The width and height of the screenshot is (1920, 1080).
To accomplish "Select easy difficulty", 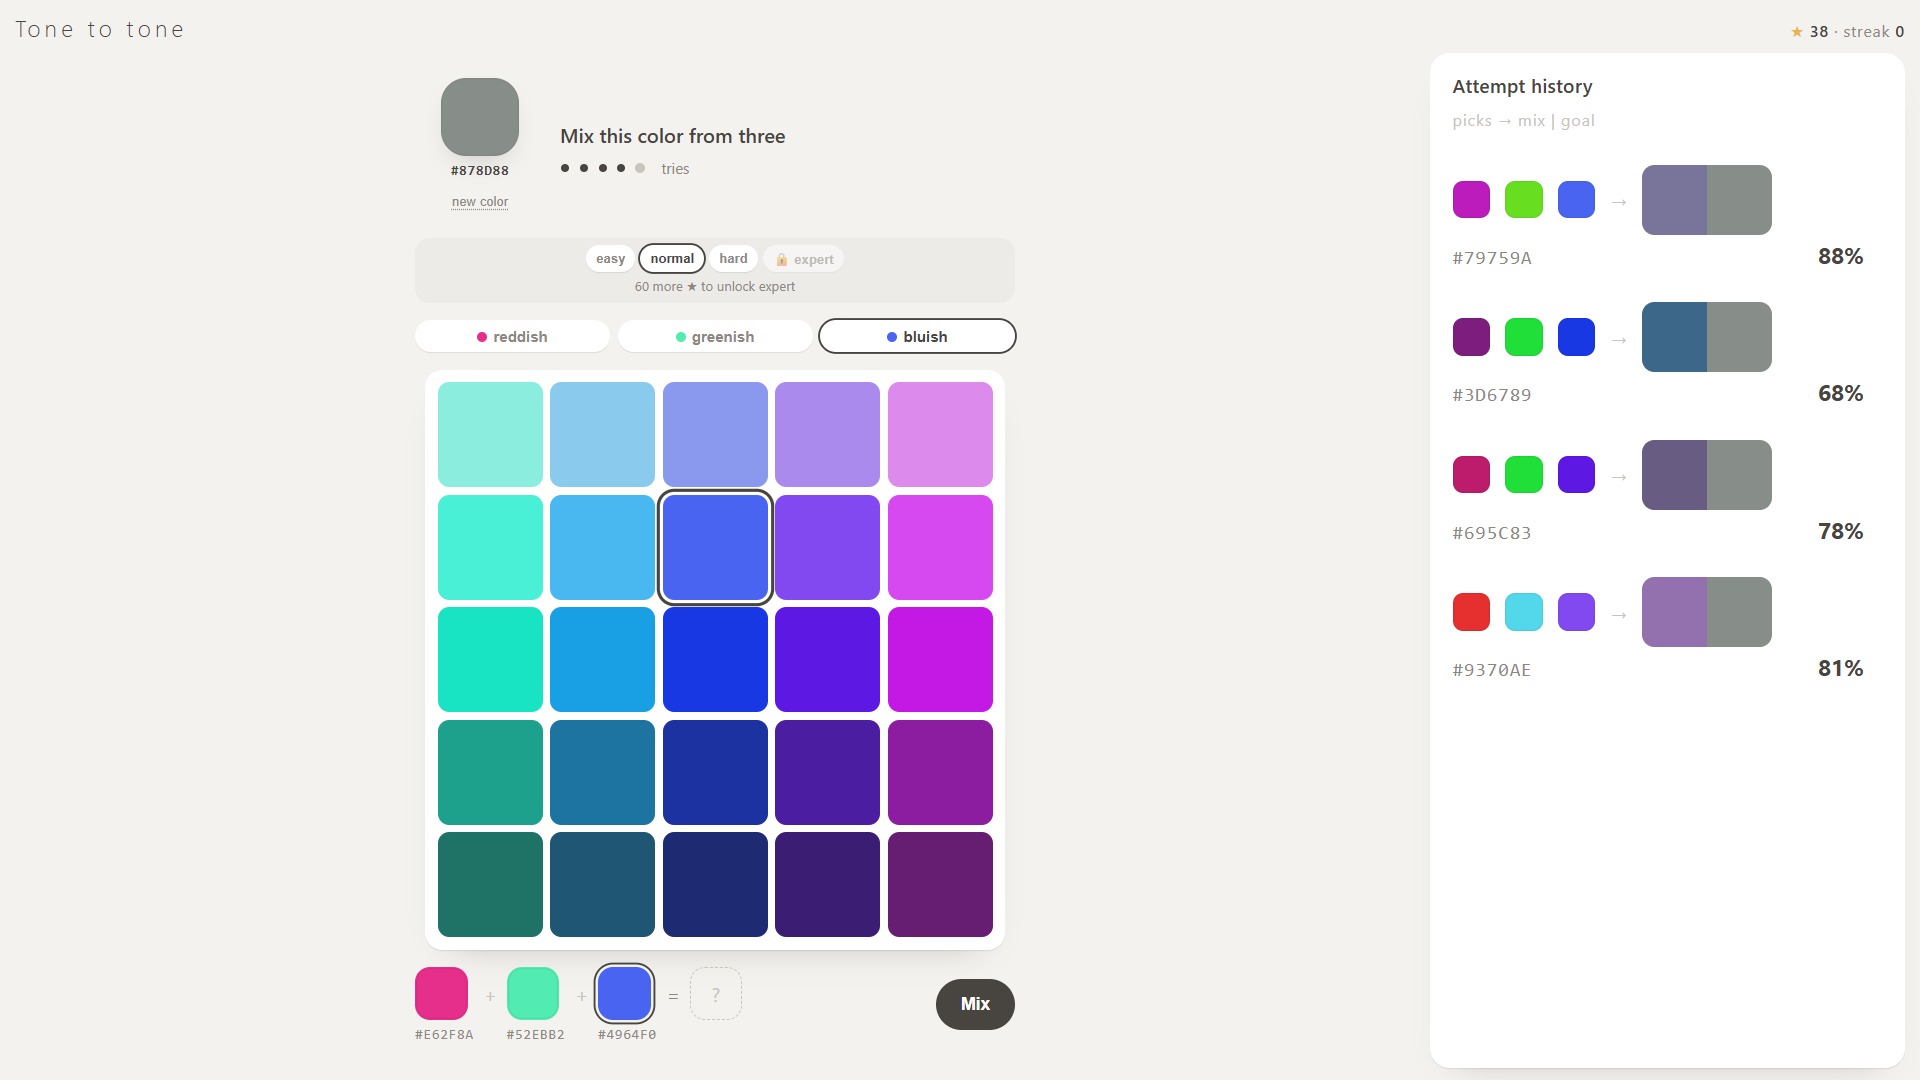I will click(x=610, y=259).
